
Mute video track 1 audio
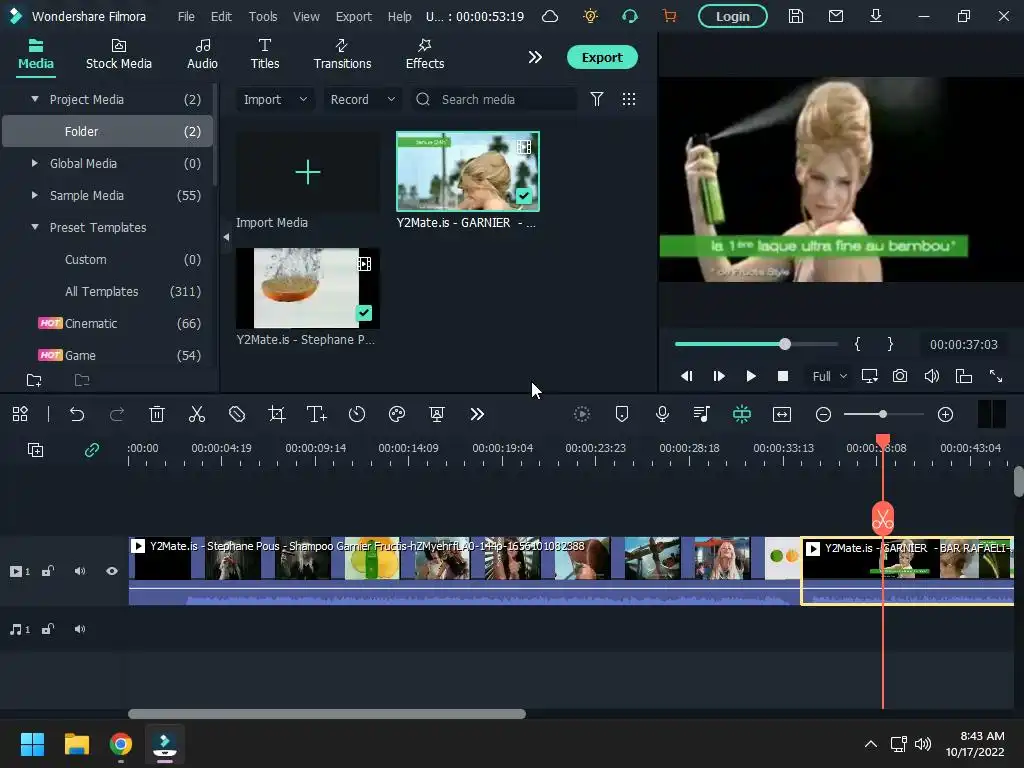(x=80, y=571)
